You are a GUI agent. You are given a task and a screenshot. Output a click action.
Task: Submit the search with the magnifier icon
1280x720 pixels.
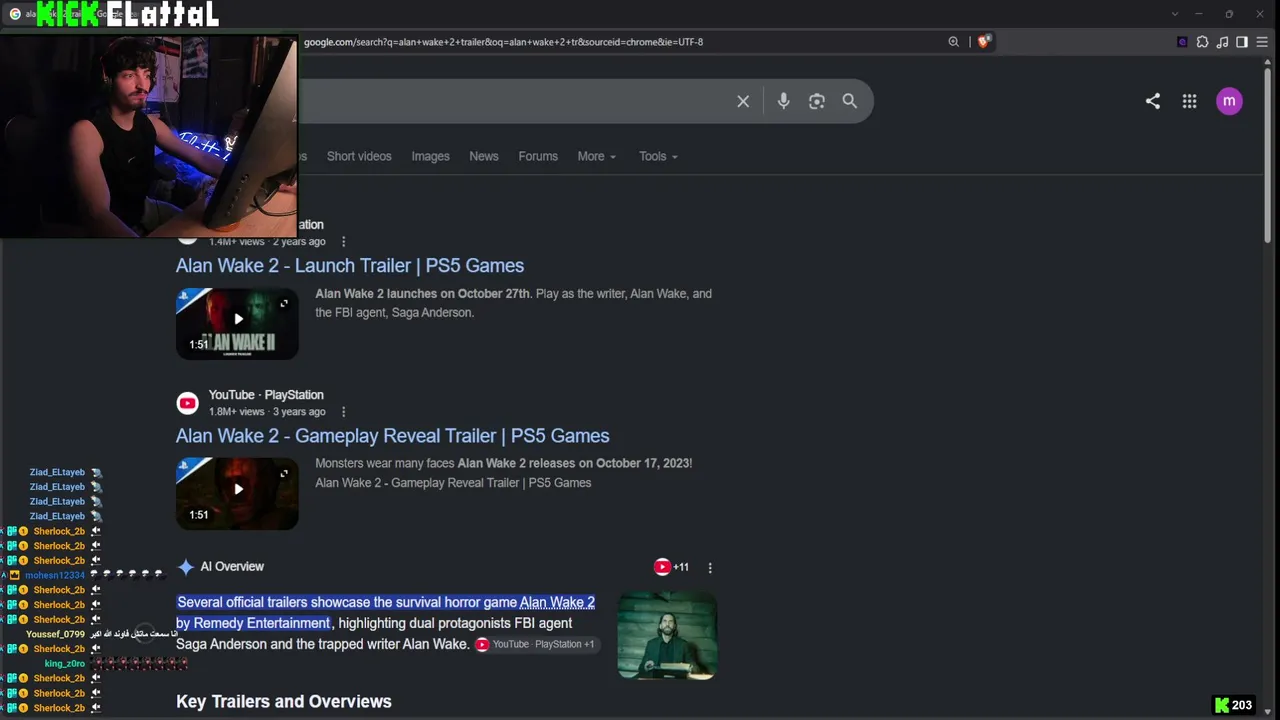pos(850,101)
